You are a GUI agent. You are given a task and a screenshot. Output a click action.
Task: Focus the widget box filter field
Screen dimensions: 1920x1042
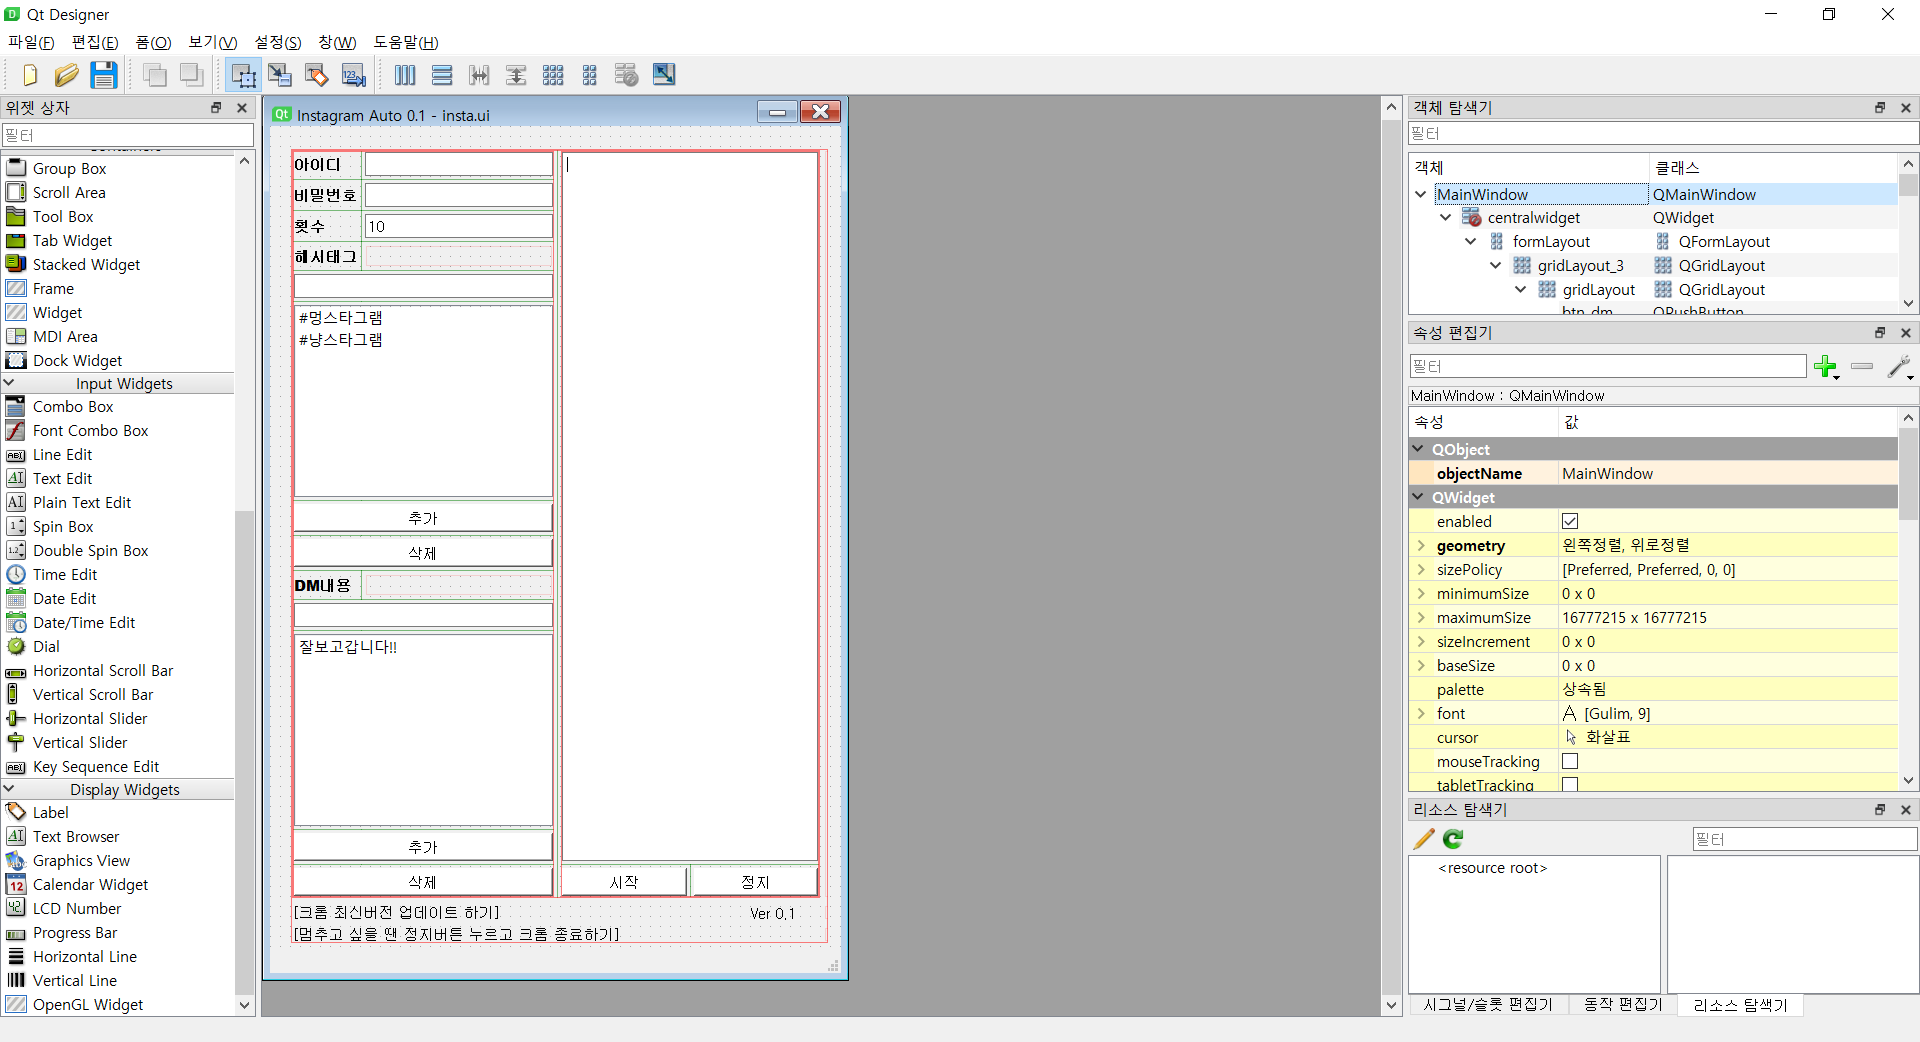[128, 135]
